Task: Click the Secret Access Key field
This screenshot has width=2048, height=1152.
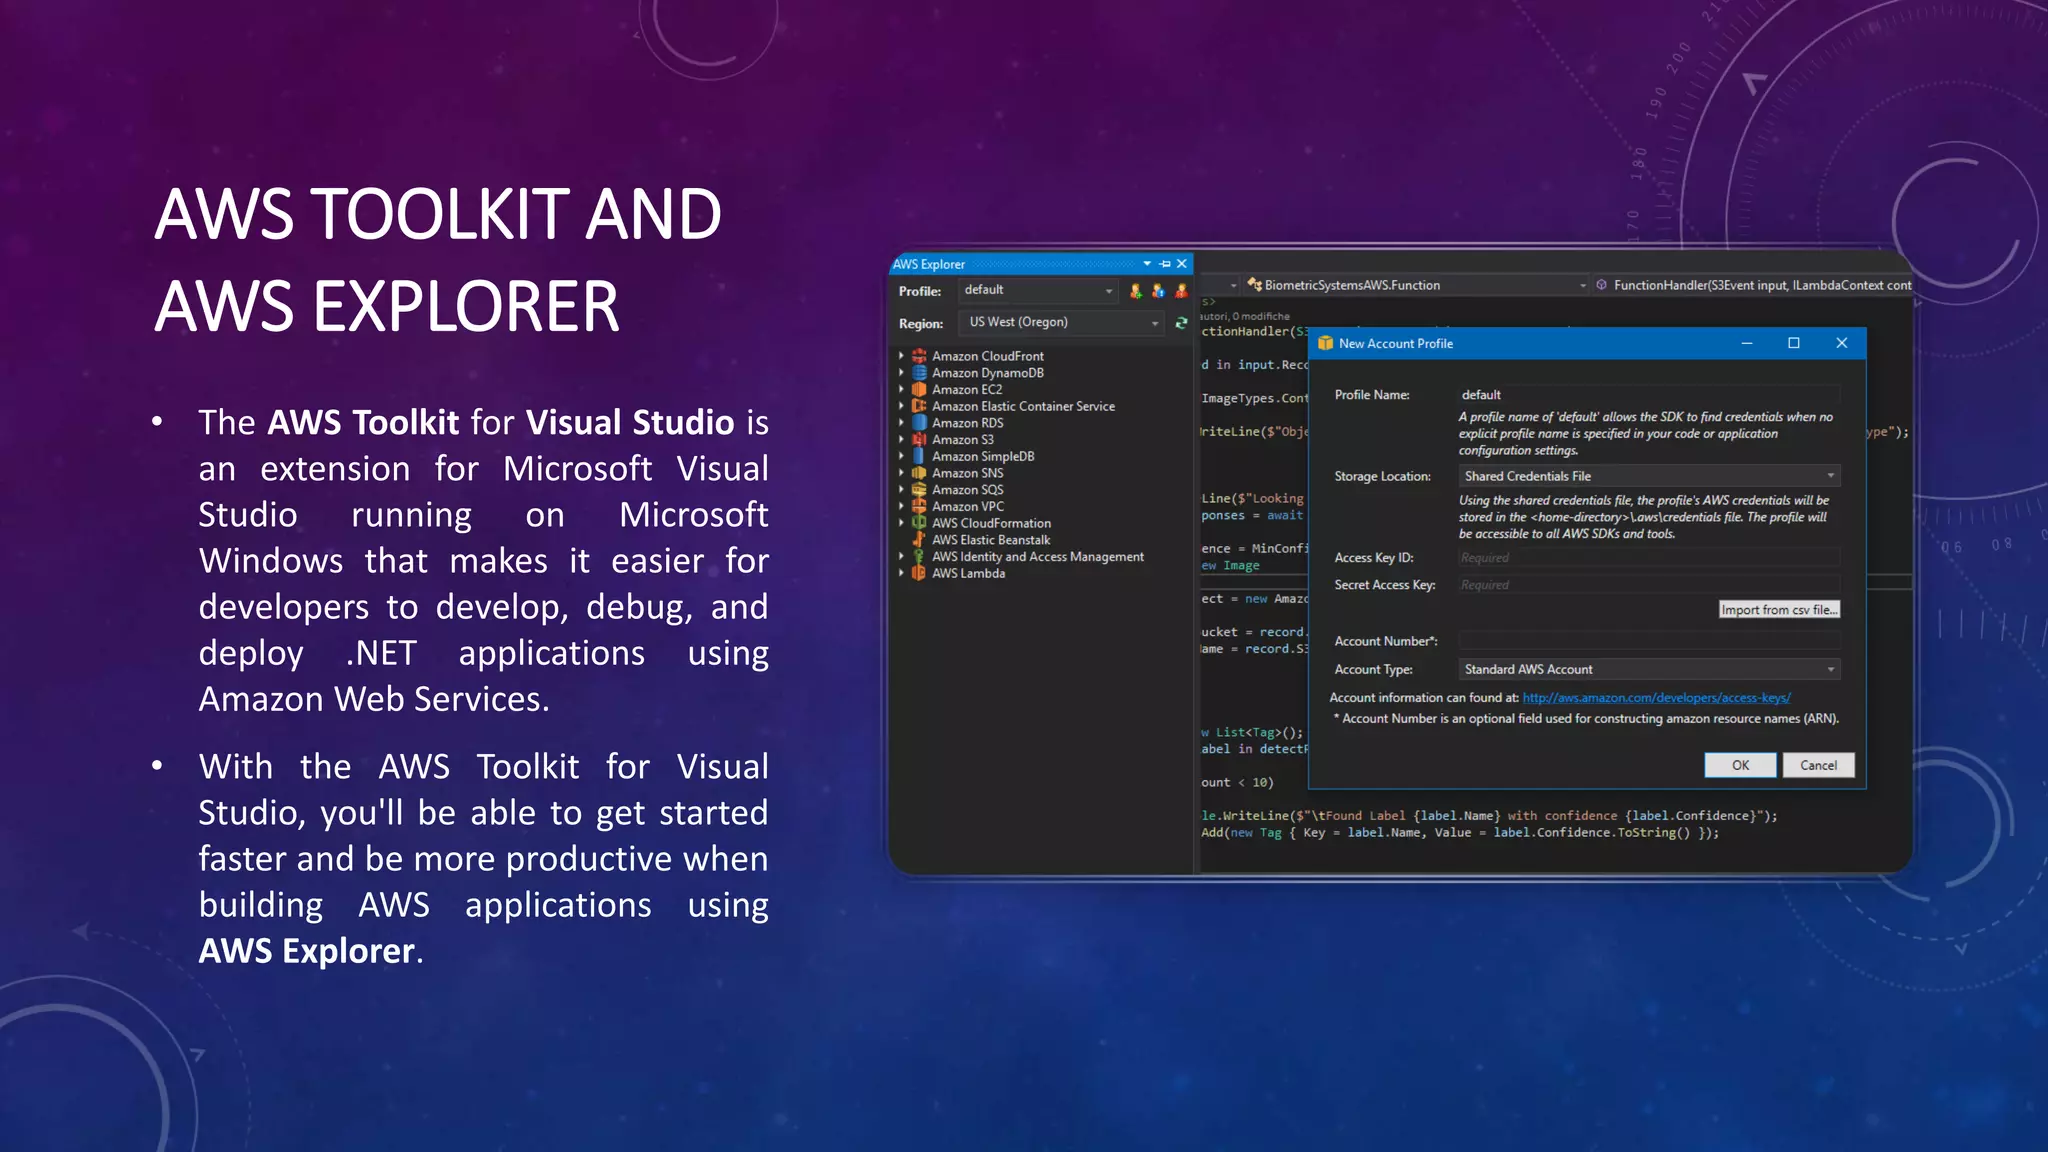Action: point(1649,585)
